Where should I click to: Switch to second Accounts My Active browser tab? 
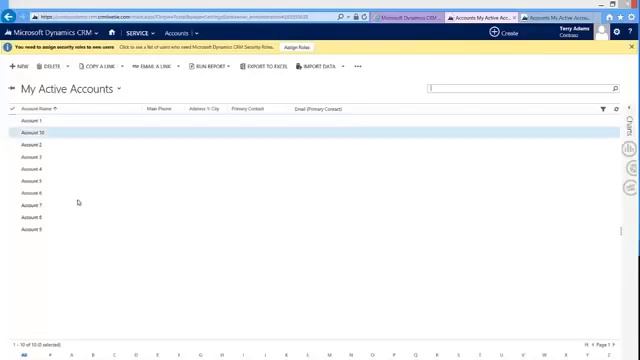[x=557, y=18]
